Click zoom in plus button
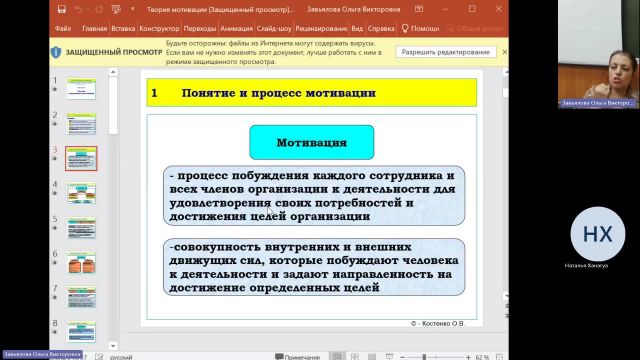Viewport: 640px width, 360px height. (468, 357)
